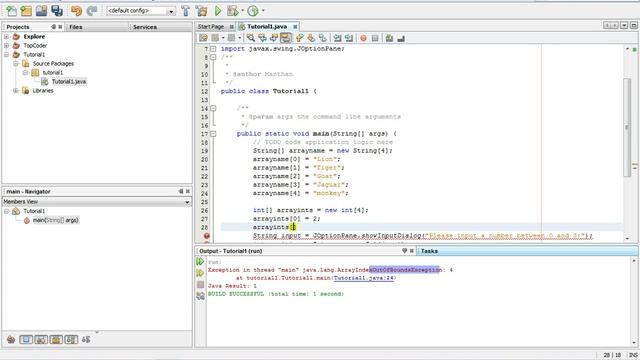
Task: Click the Save All icon
Action: (x=57, y=11)
